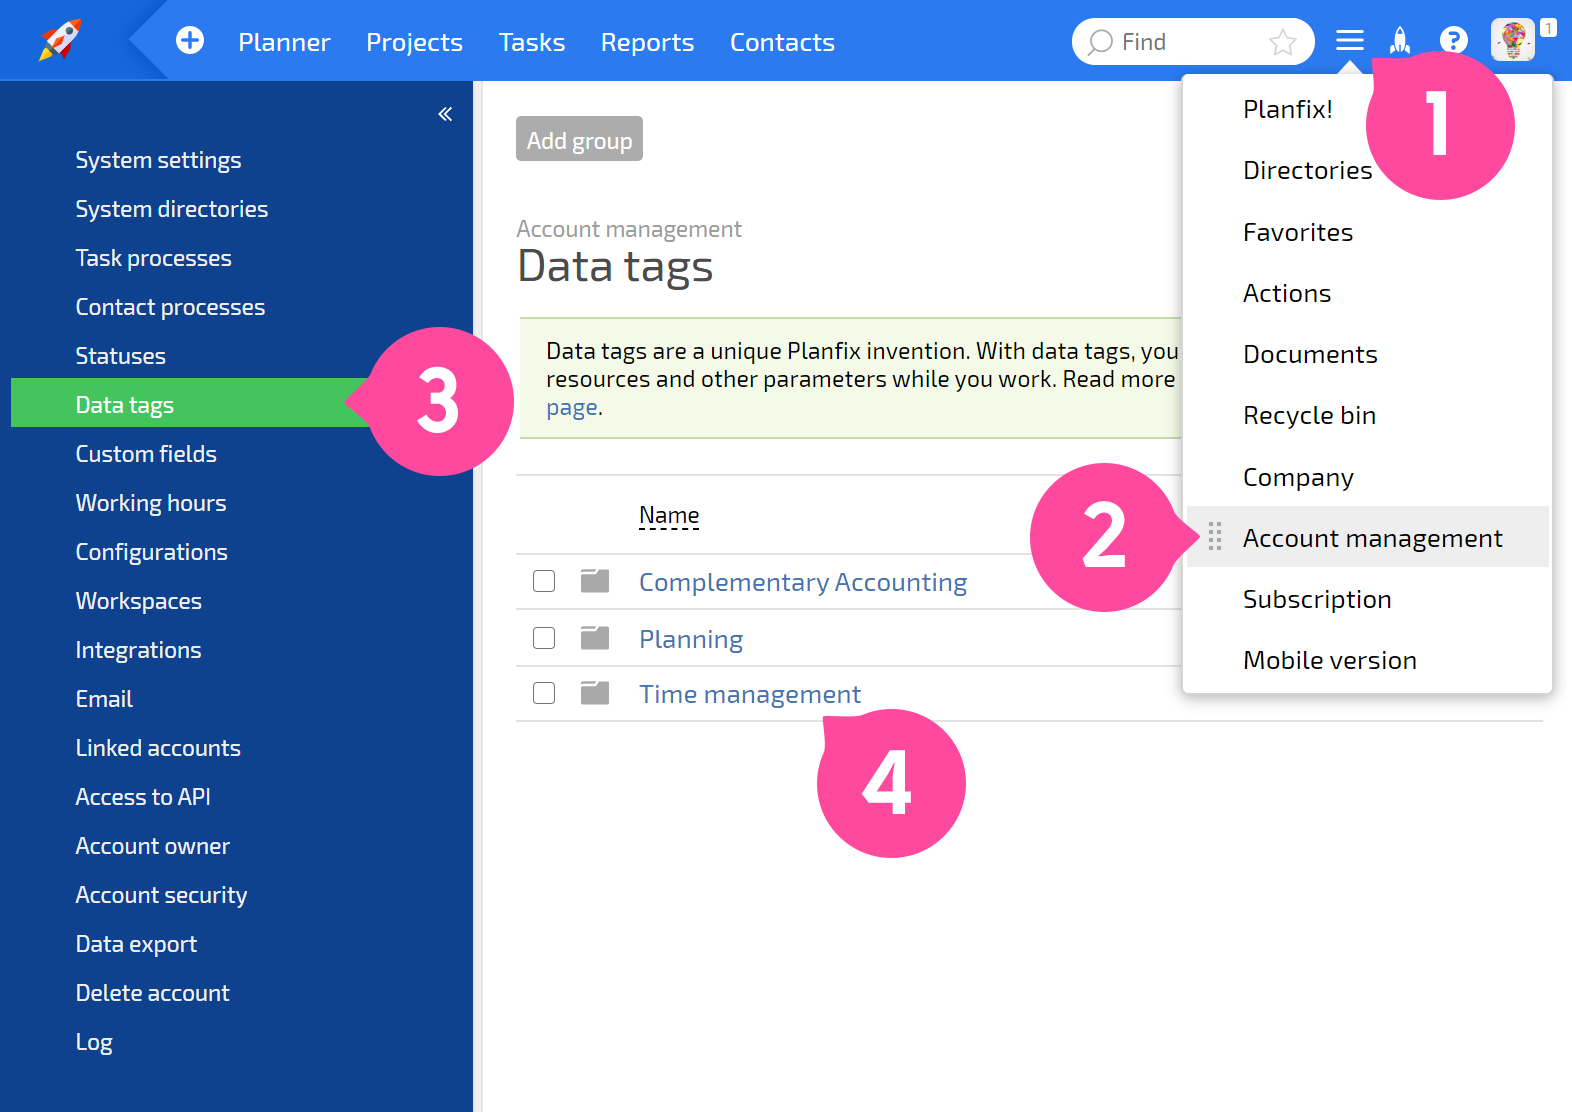Click the plus create icon
This screenshot has width=1572, height=1112.
coord(190,40)
